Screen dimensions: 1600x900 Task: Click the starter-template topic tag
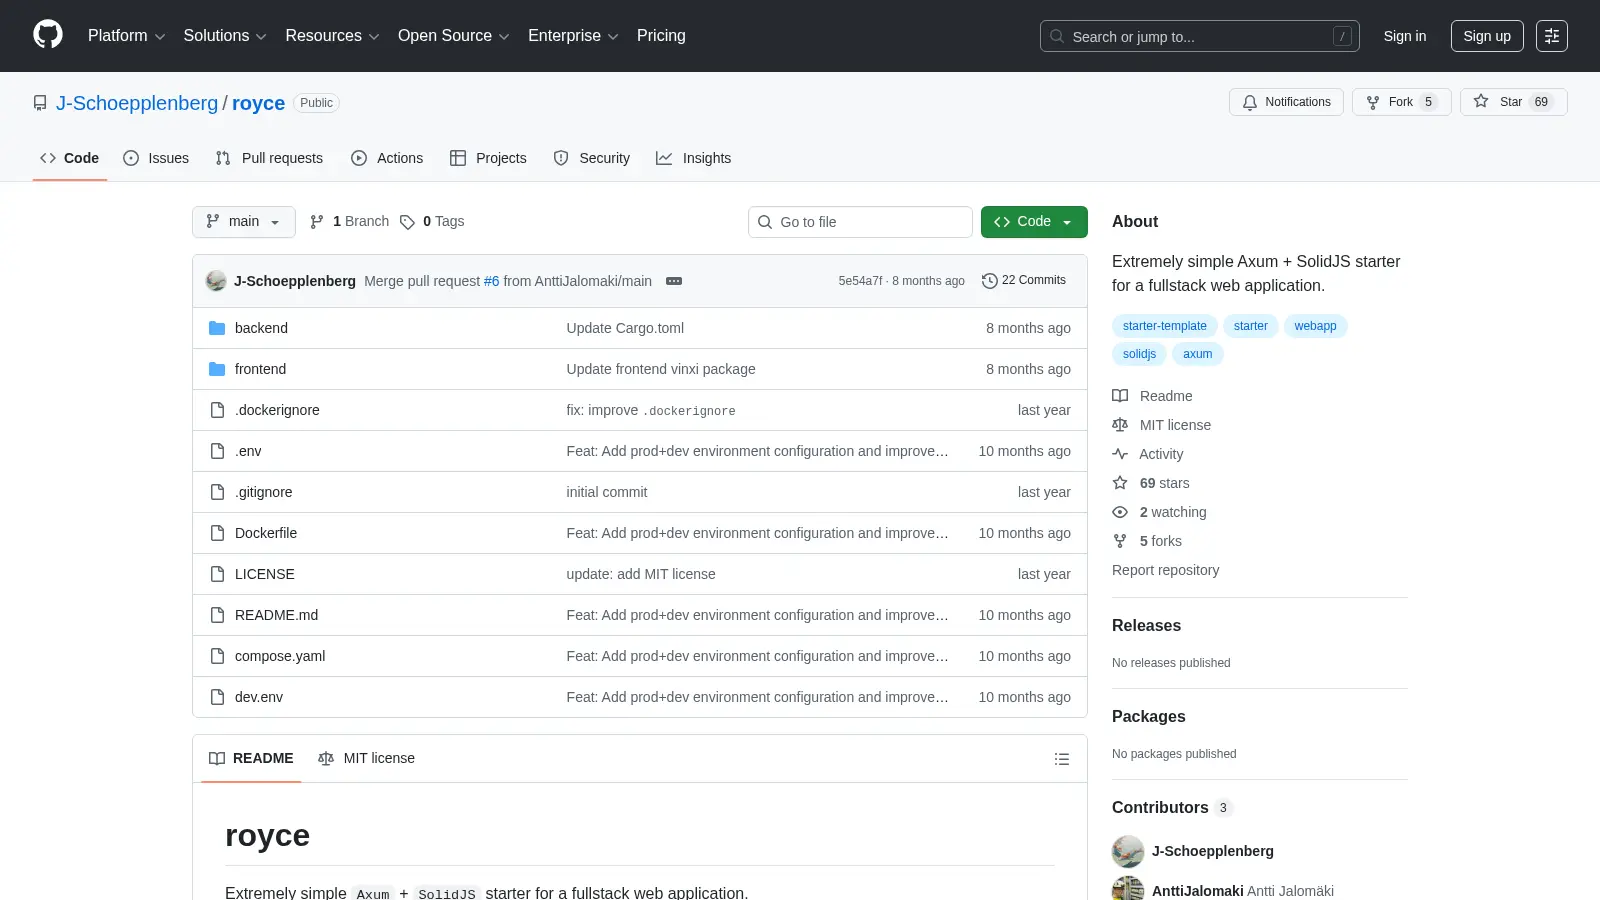(1165, 326)
